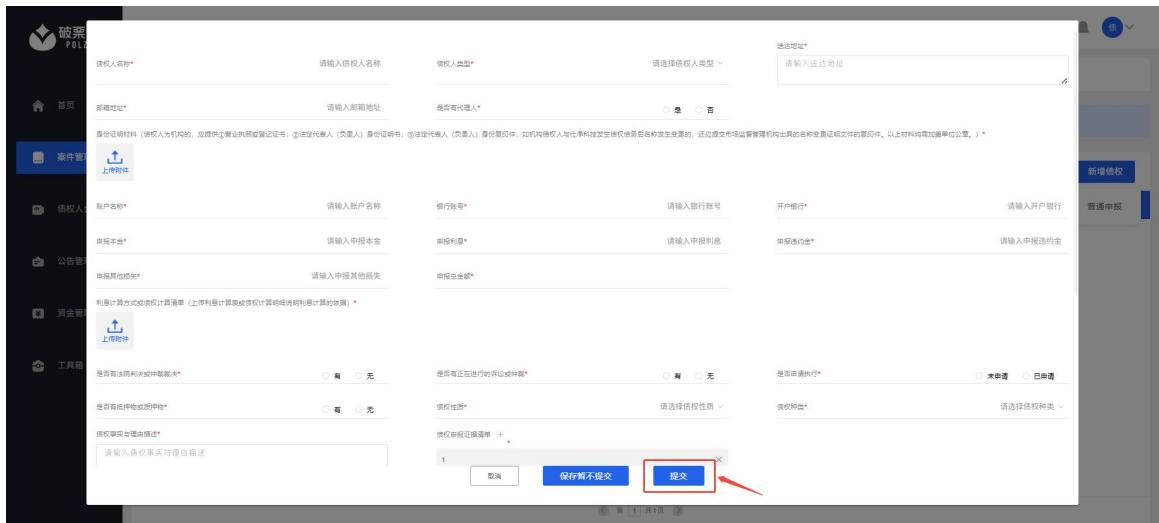
Task: Click 保存暂不提交 button
Action: (x=585, y=476)
